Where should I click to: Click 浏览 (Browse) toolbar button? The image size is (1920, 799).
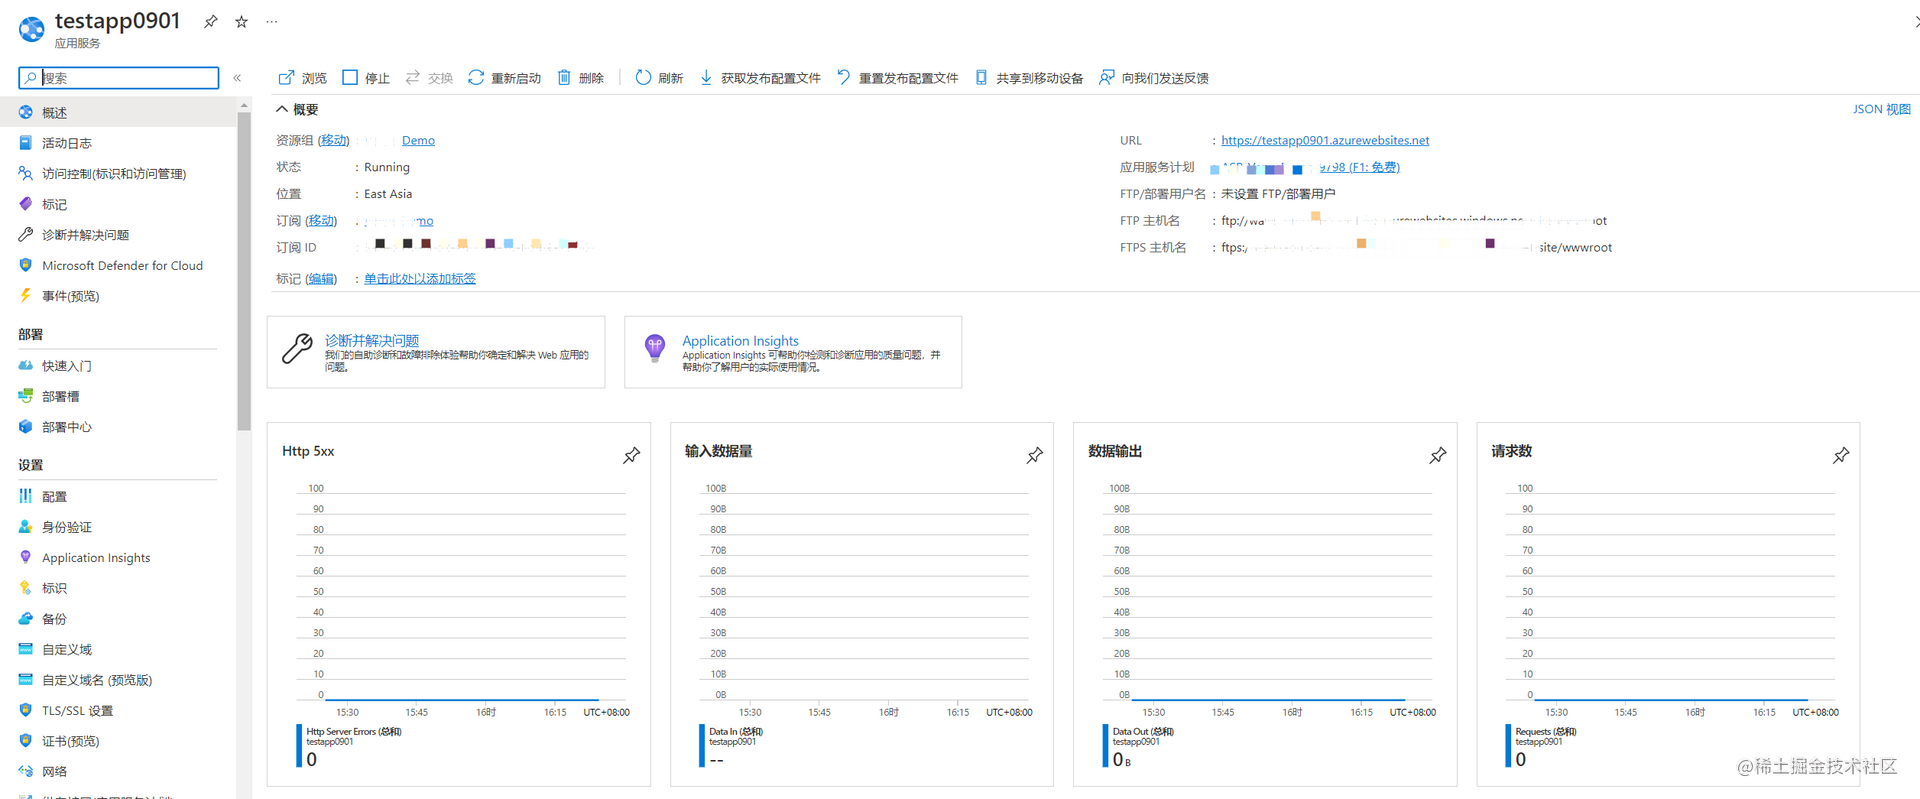(x=302, y=78)
